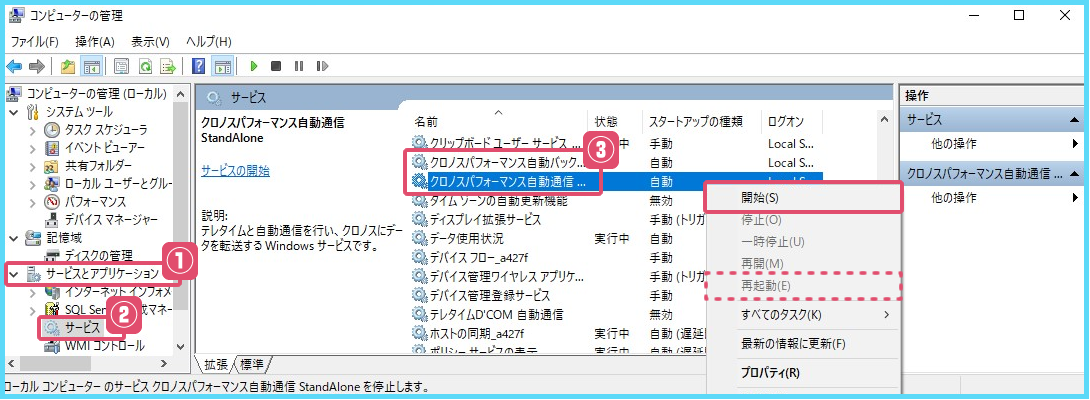This screenshot has height=400, width=1090.
Task: Collapse the システム ツール tree node
Action: [x=14, y=112]
